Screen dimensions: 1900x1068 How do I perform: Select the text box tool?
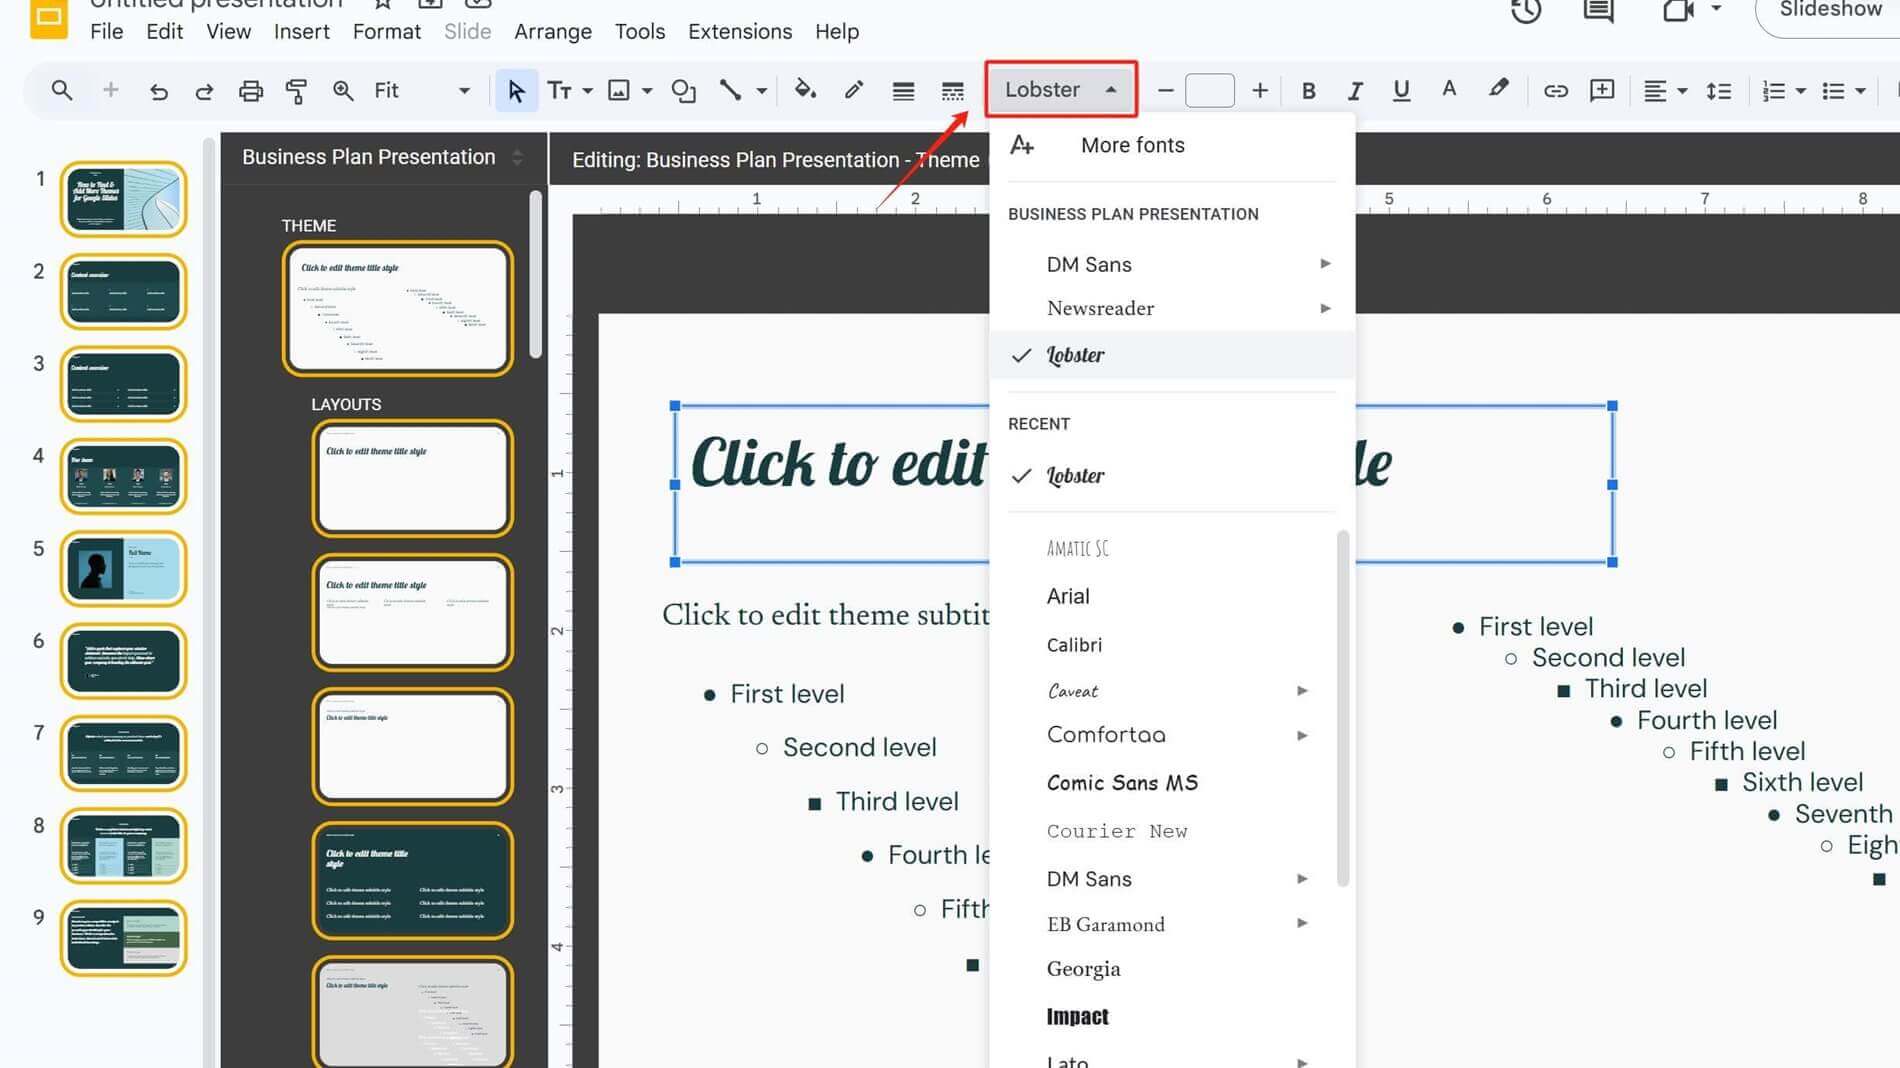(559, 91)
